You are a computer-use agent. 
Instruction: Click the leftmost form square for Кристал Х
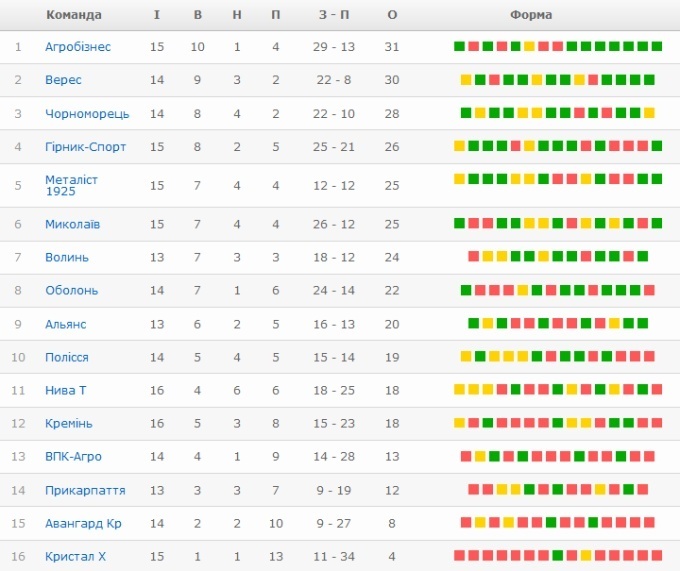459,555
